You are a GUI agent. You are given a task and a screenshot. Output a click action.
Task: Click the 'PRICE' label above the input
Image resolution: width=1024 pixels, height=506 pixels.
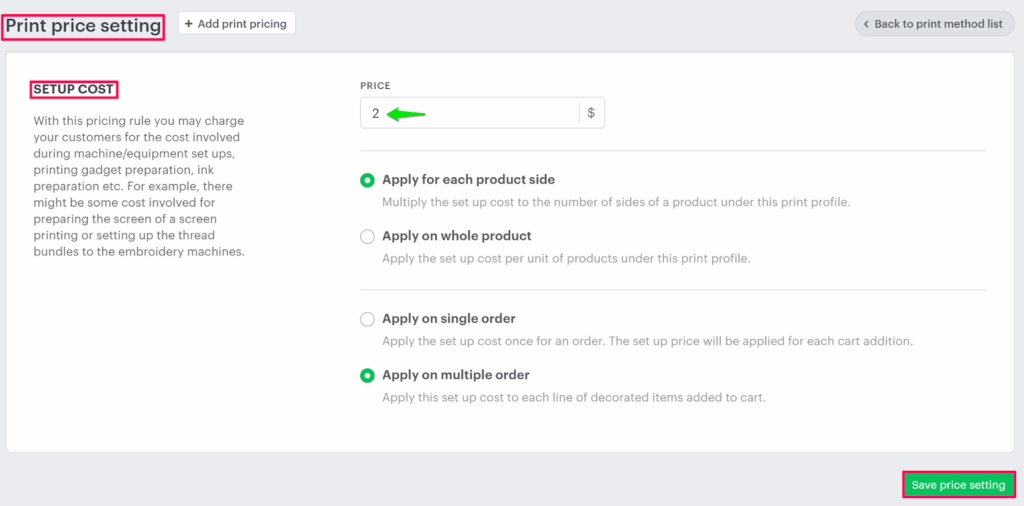click(x=375, y=87)
